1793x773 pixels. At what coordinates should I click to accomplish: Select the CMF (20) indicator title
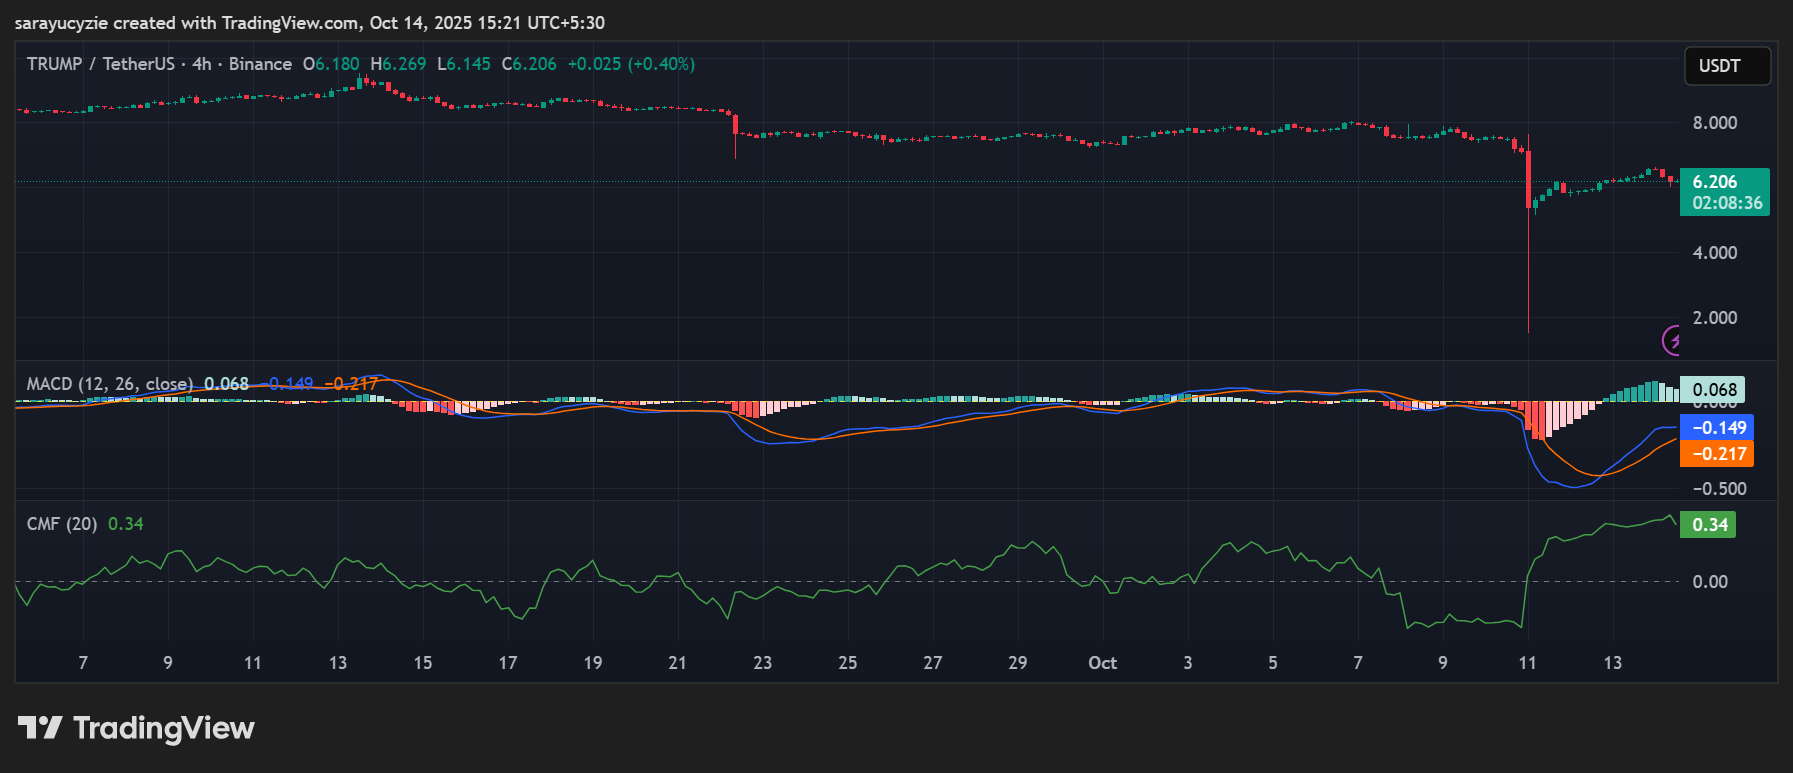pyautogui.click(x=61, y=524)
